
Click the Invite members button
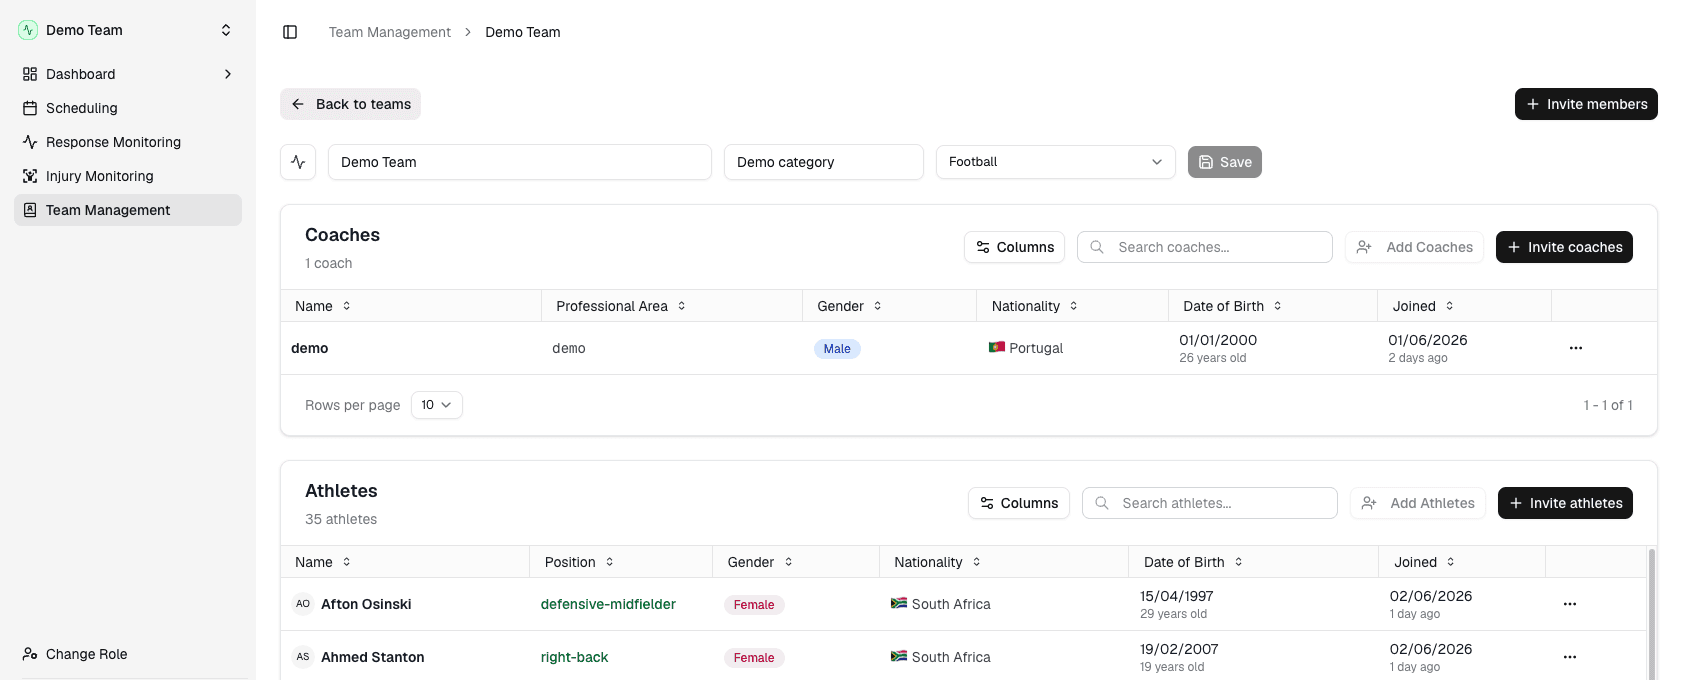1586,104
